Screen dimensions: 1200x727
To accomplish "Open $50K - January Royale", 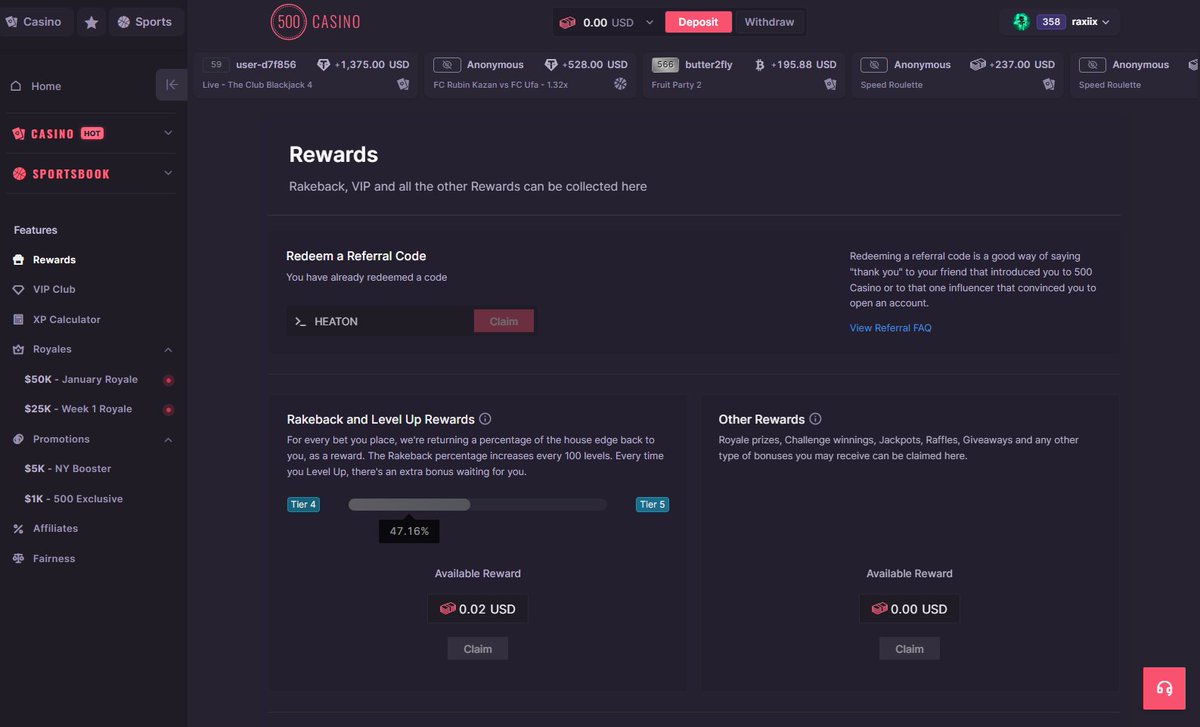I will click(81, 379).
